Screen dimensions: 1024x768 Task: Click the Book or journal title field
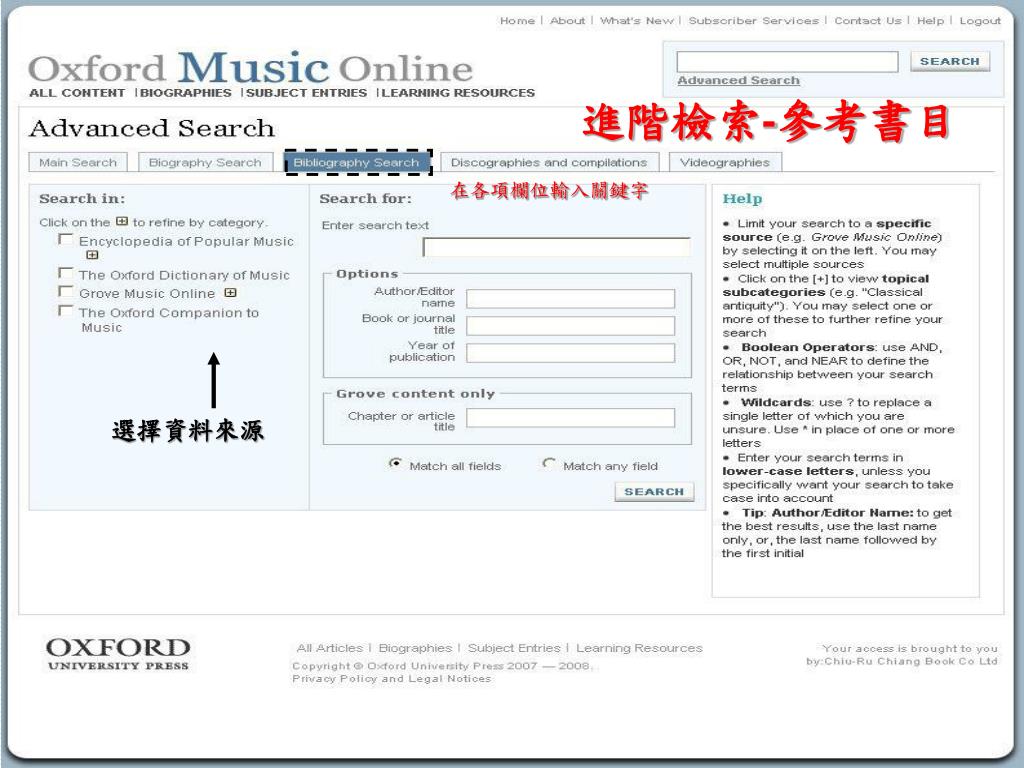coord(570,326)
